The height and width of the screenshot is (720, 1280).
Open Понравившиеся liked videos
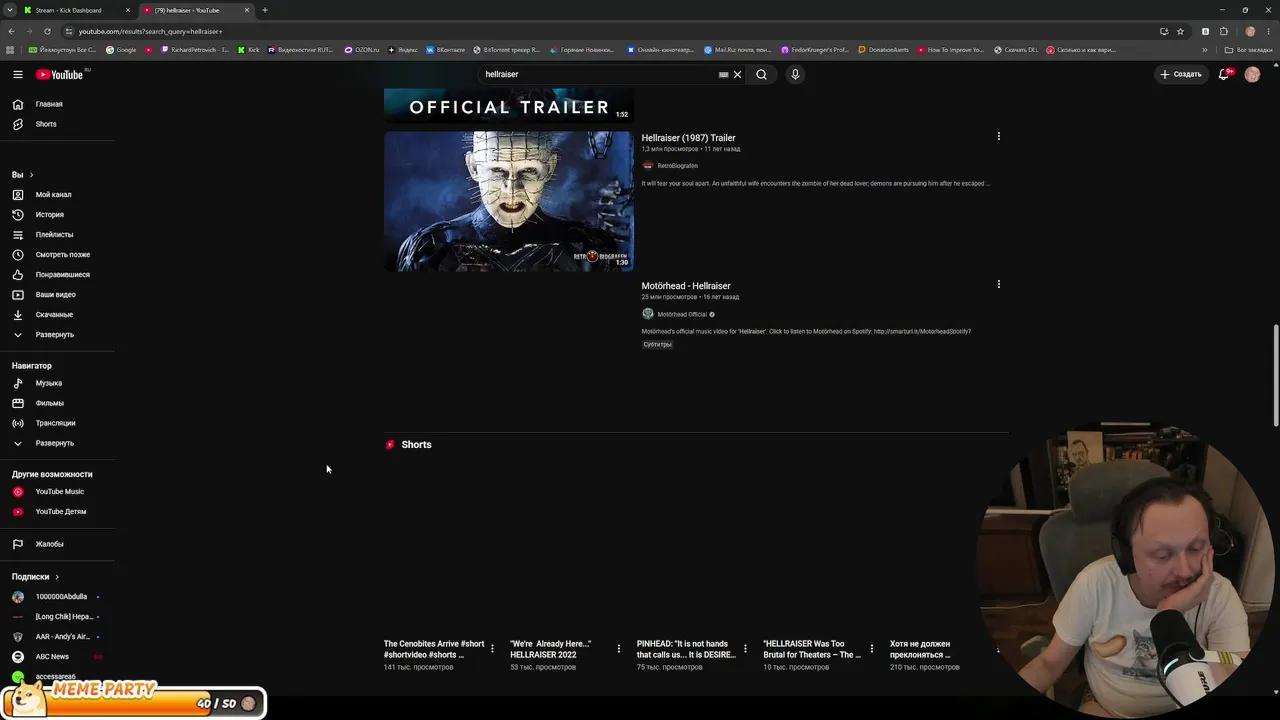(x=62, y=275)
